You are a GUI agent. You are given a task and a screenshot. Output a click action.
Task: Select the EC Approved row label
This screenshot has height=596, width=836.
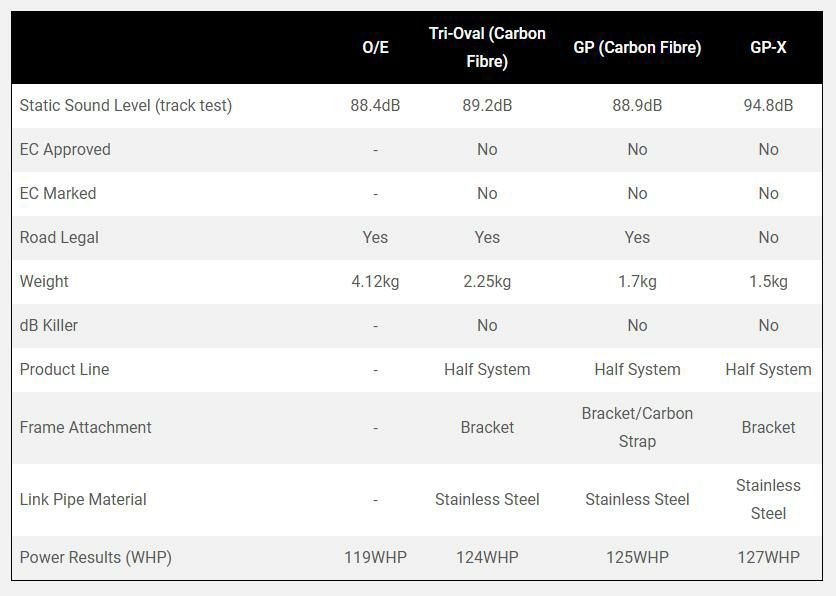[65, 149]
